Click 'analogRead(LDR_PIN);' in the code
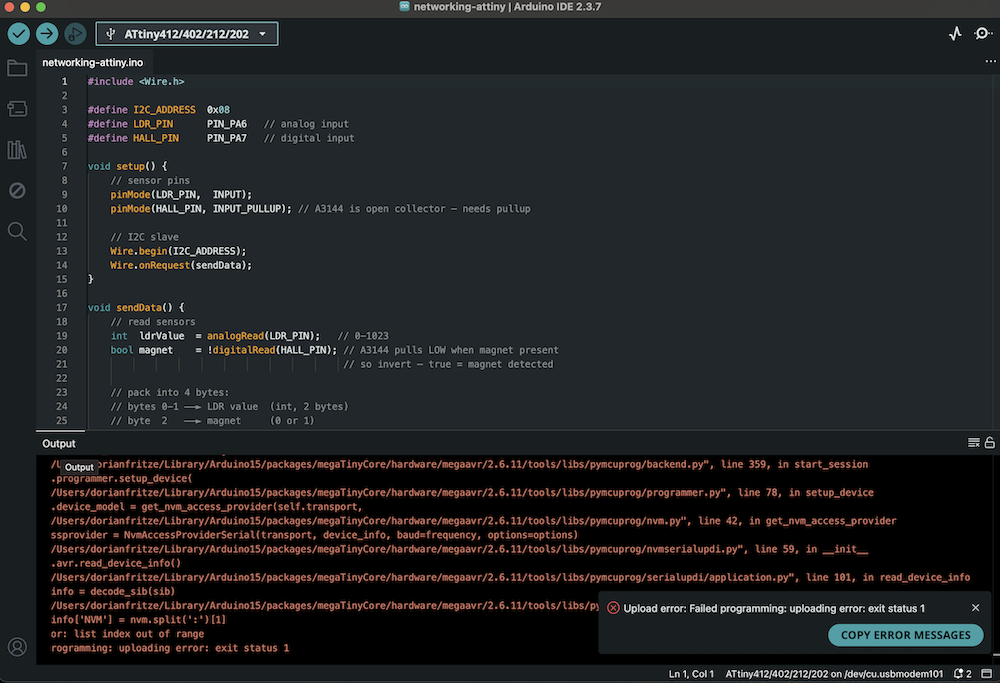Viewport: 1000px width, 683px height. point(263,336)
